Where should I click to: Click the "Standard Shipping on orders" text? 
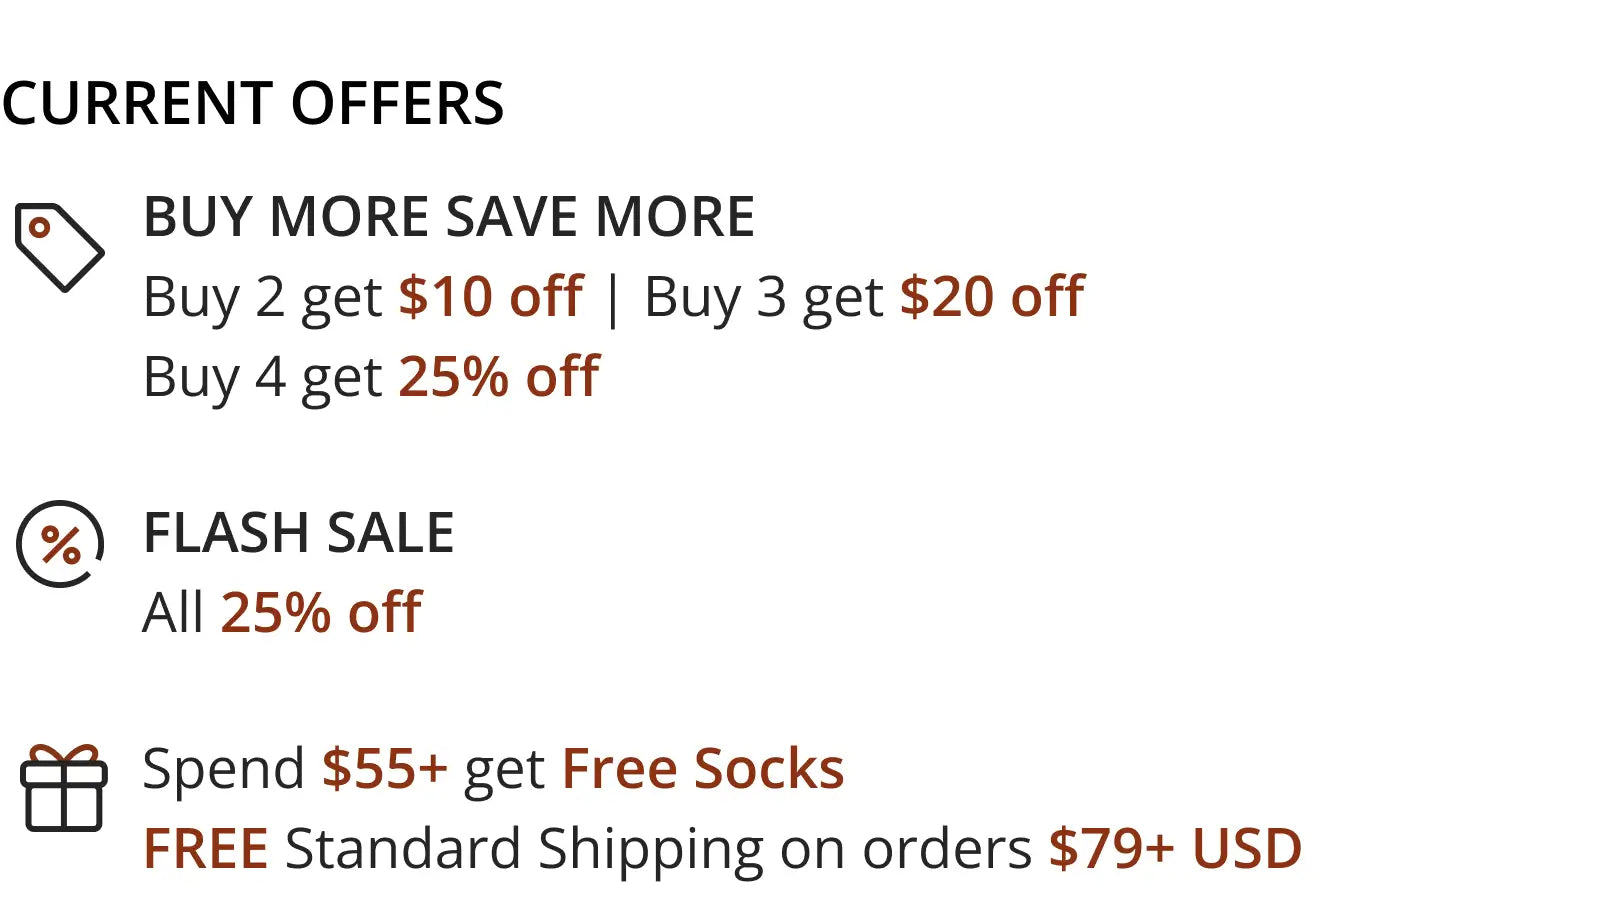point(658,849)
